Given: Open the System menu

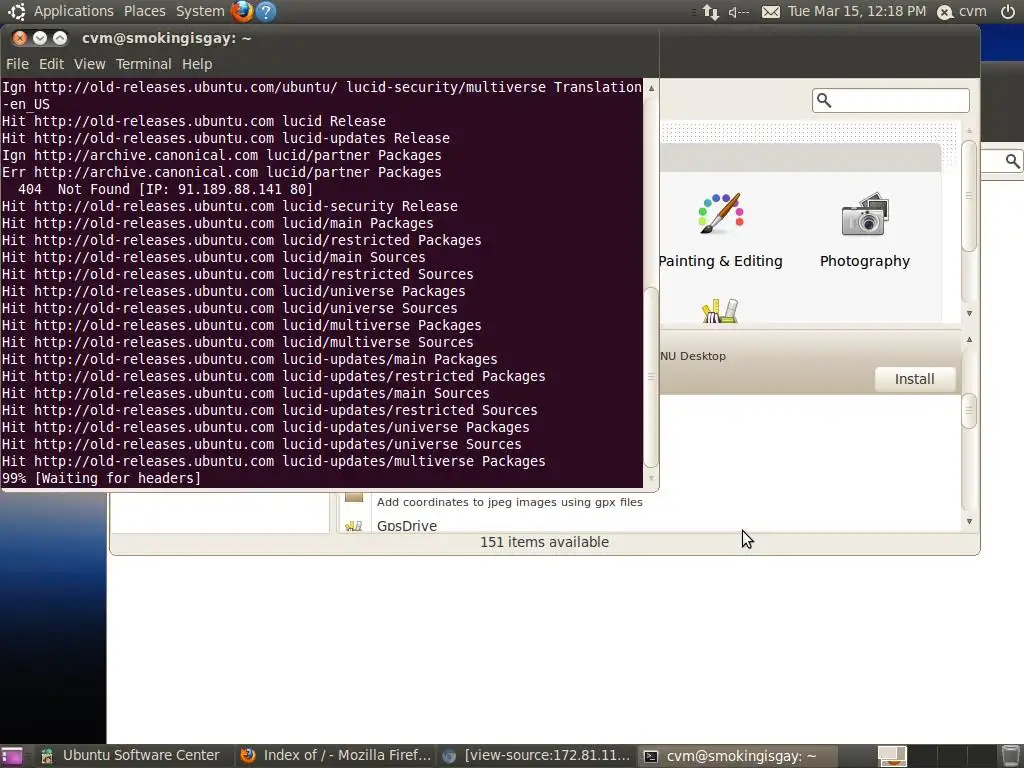Looking at the screenshot, I should [200, 11].
